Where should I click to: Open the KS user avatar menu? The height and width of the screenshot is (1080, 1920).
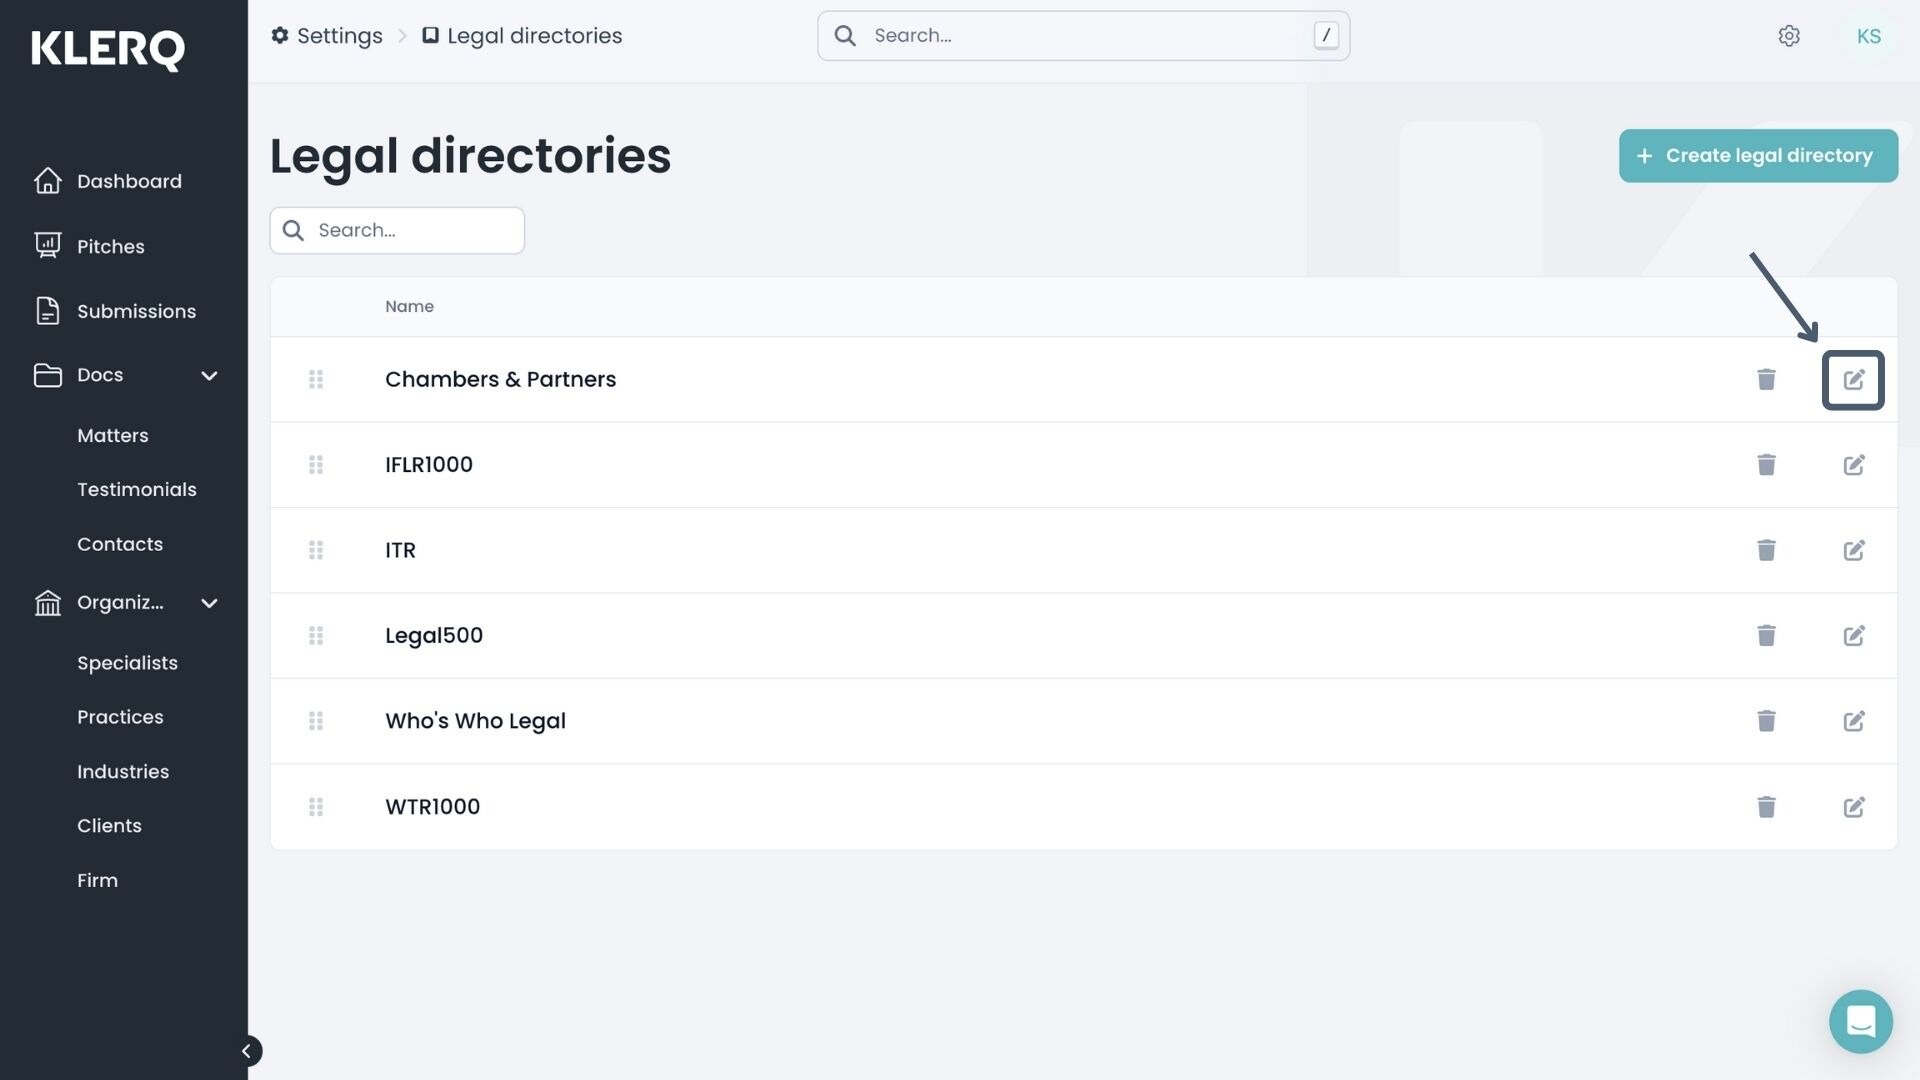tap(1868, 36)
